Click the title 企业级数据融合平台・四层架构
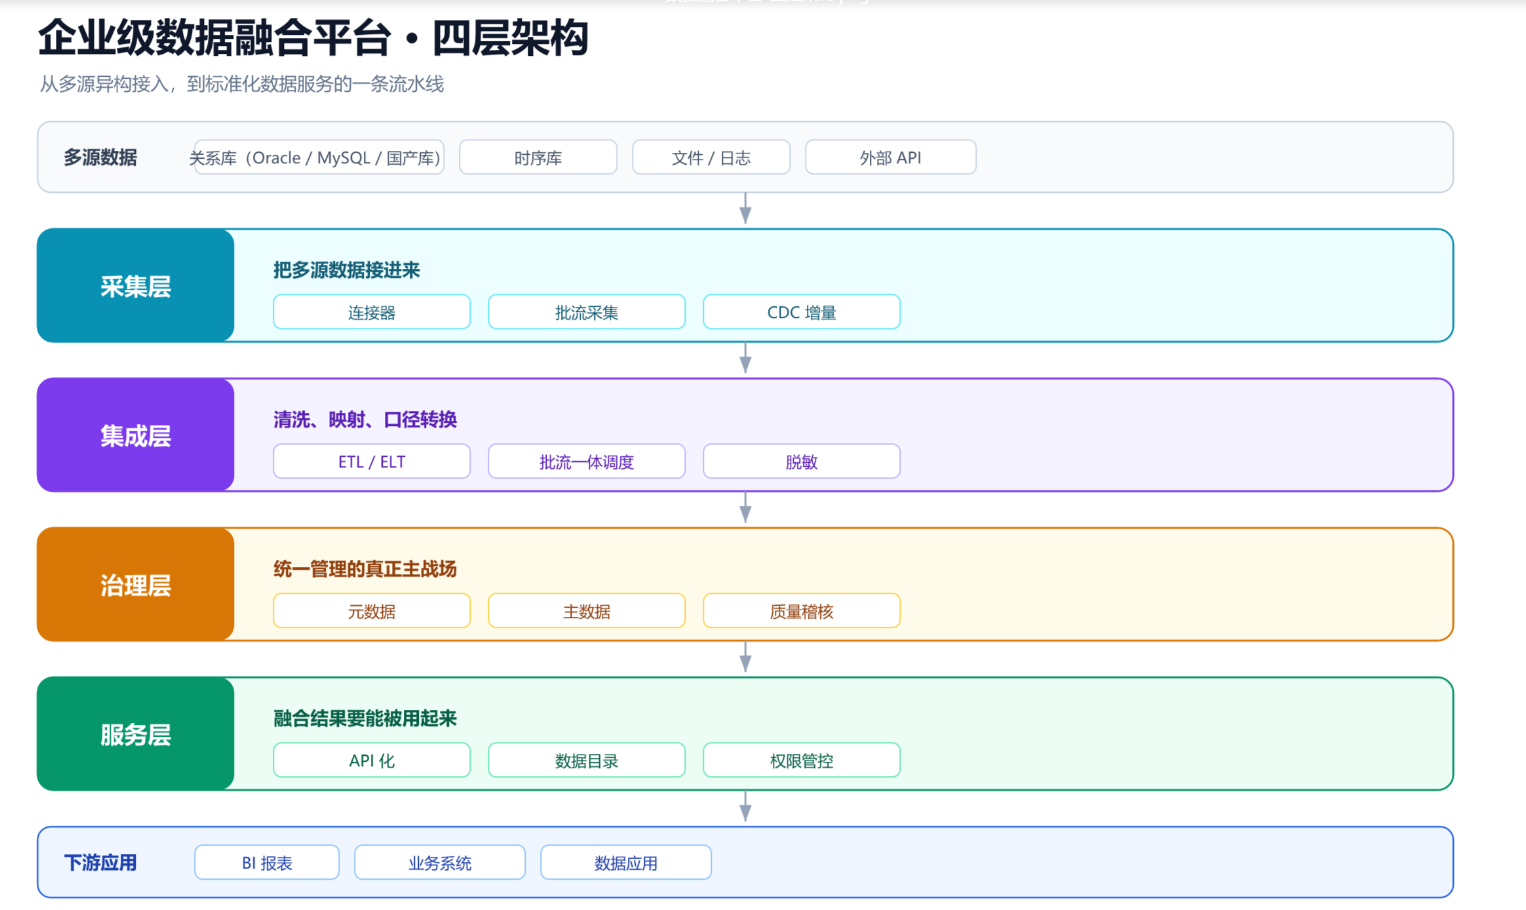The height and width of the screenshot is (910, 1526). [x=313, y=38]
